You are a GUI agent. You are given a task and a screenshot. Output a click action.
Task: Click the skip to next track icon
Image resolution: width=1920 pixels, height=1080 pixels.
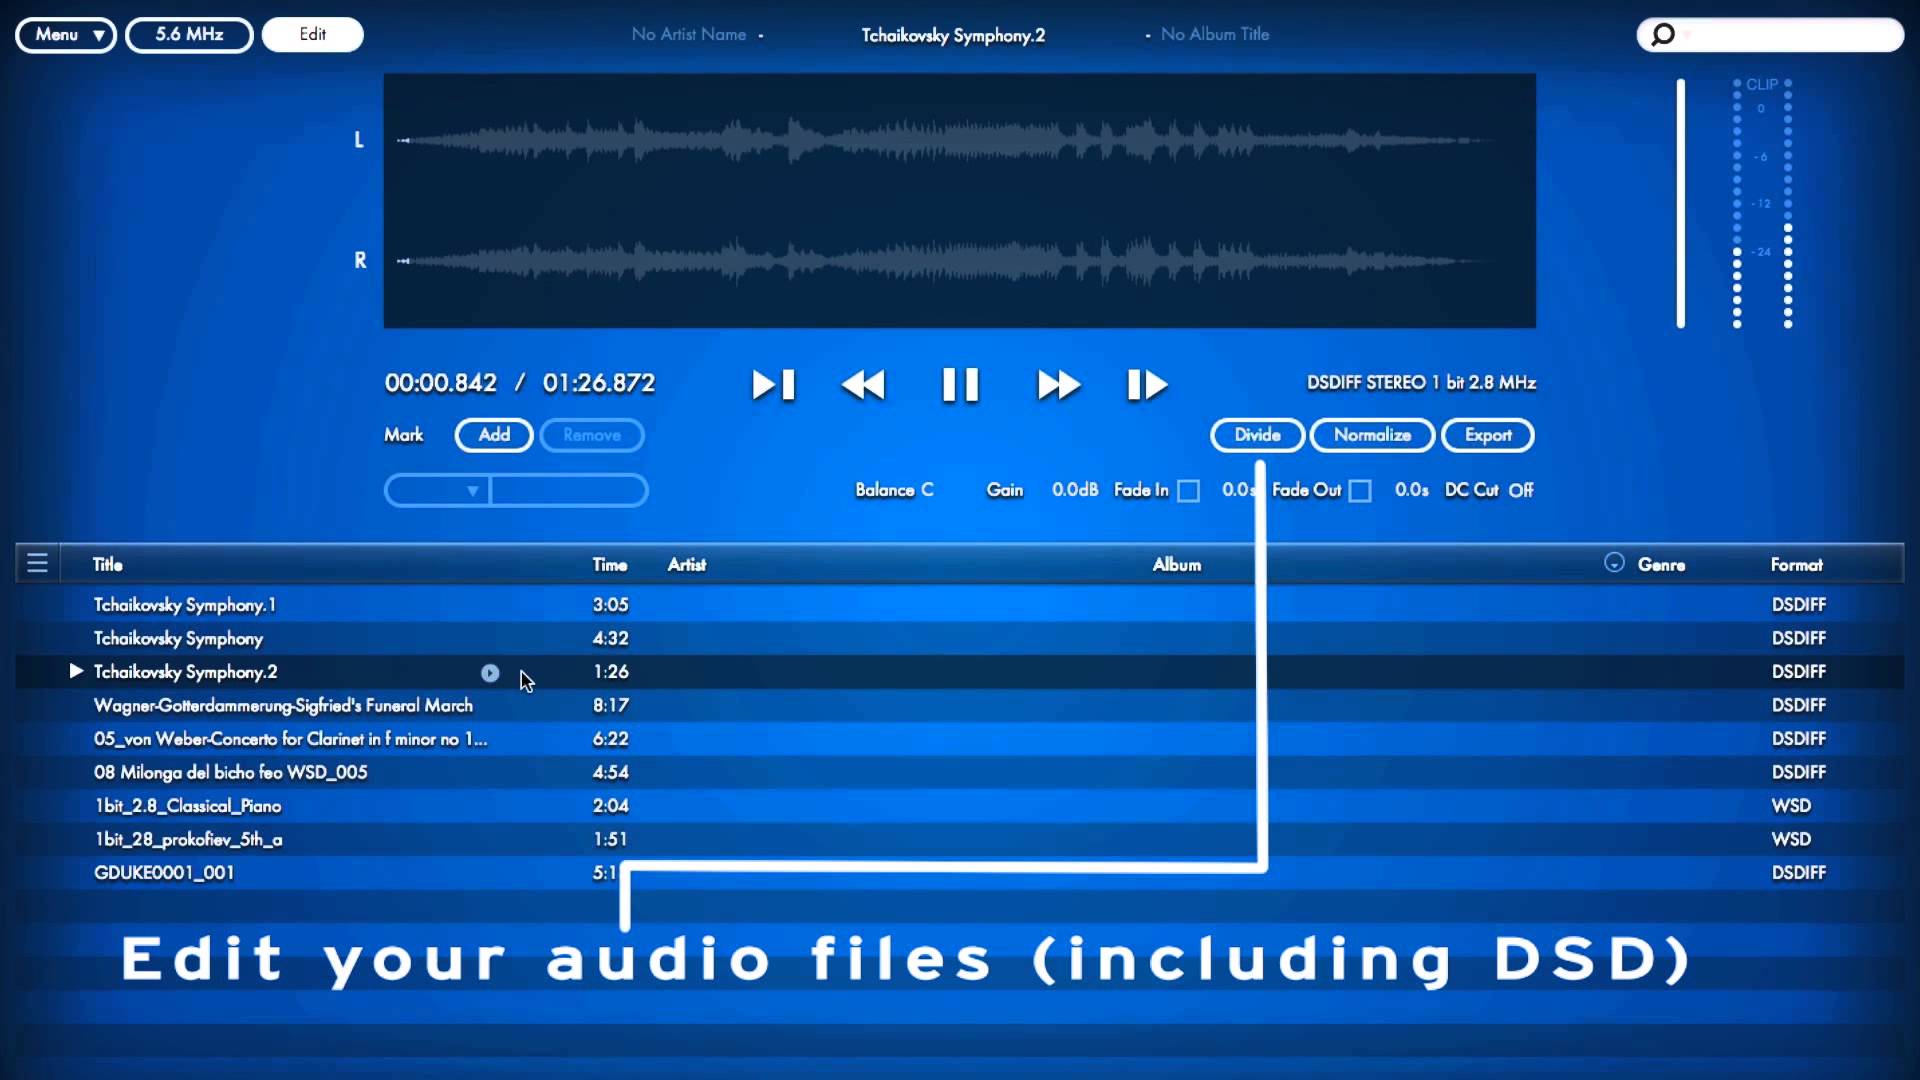[x=773, y=385]
